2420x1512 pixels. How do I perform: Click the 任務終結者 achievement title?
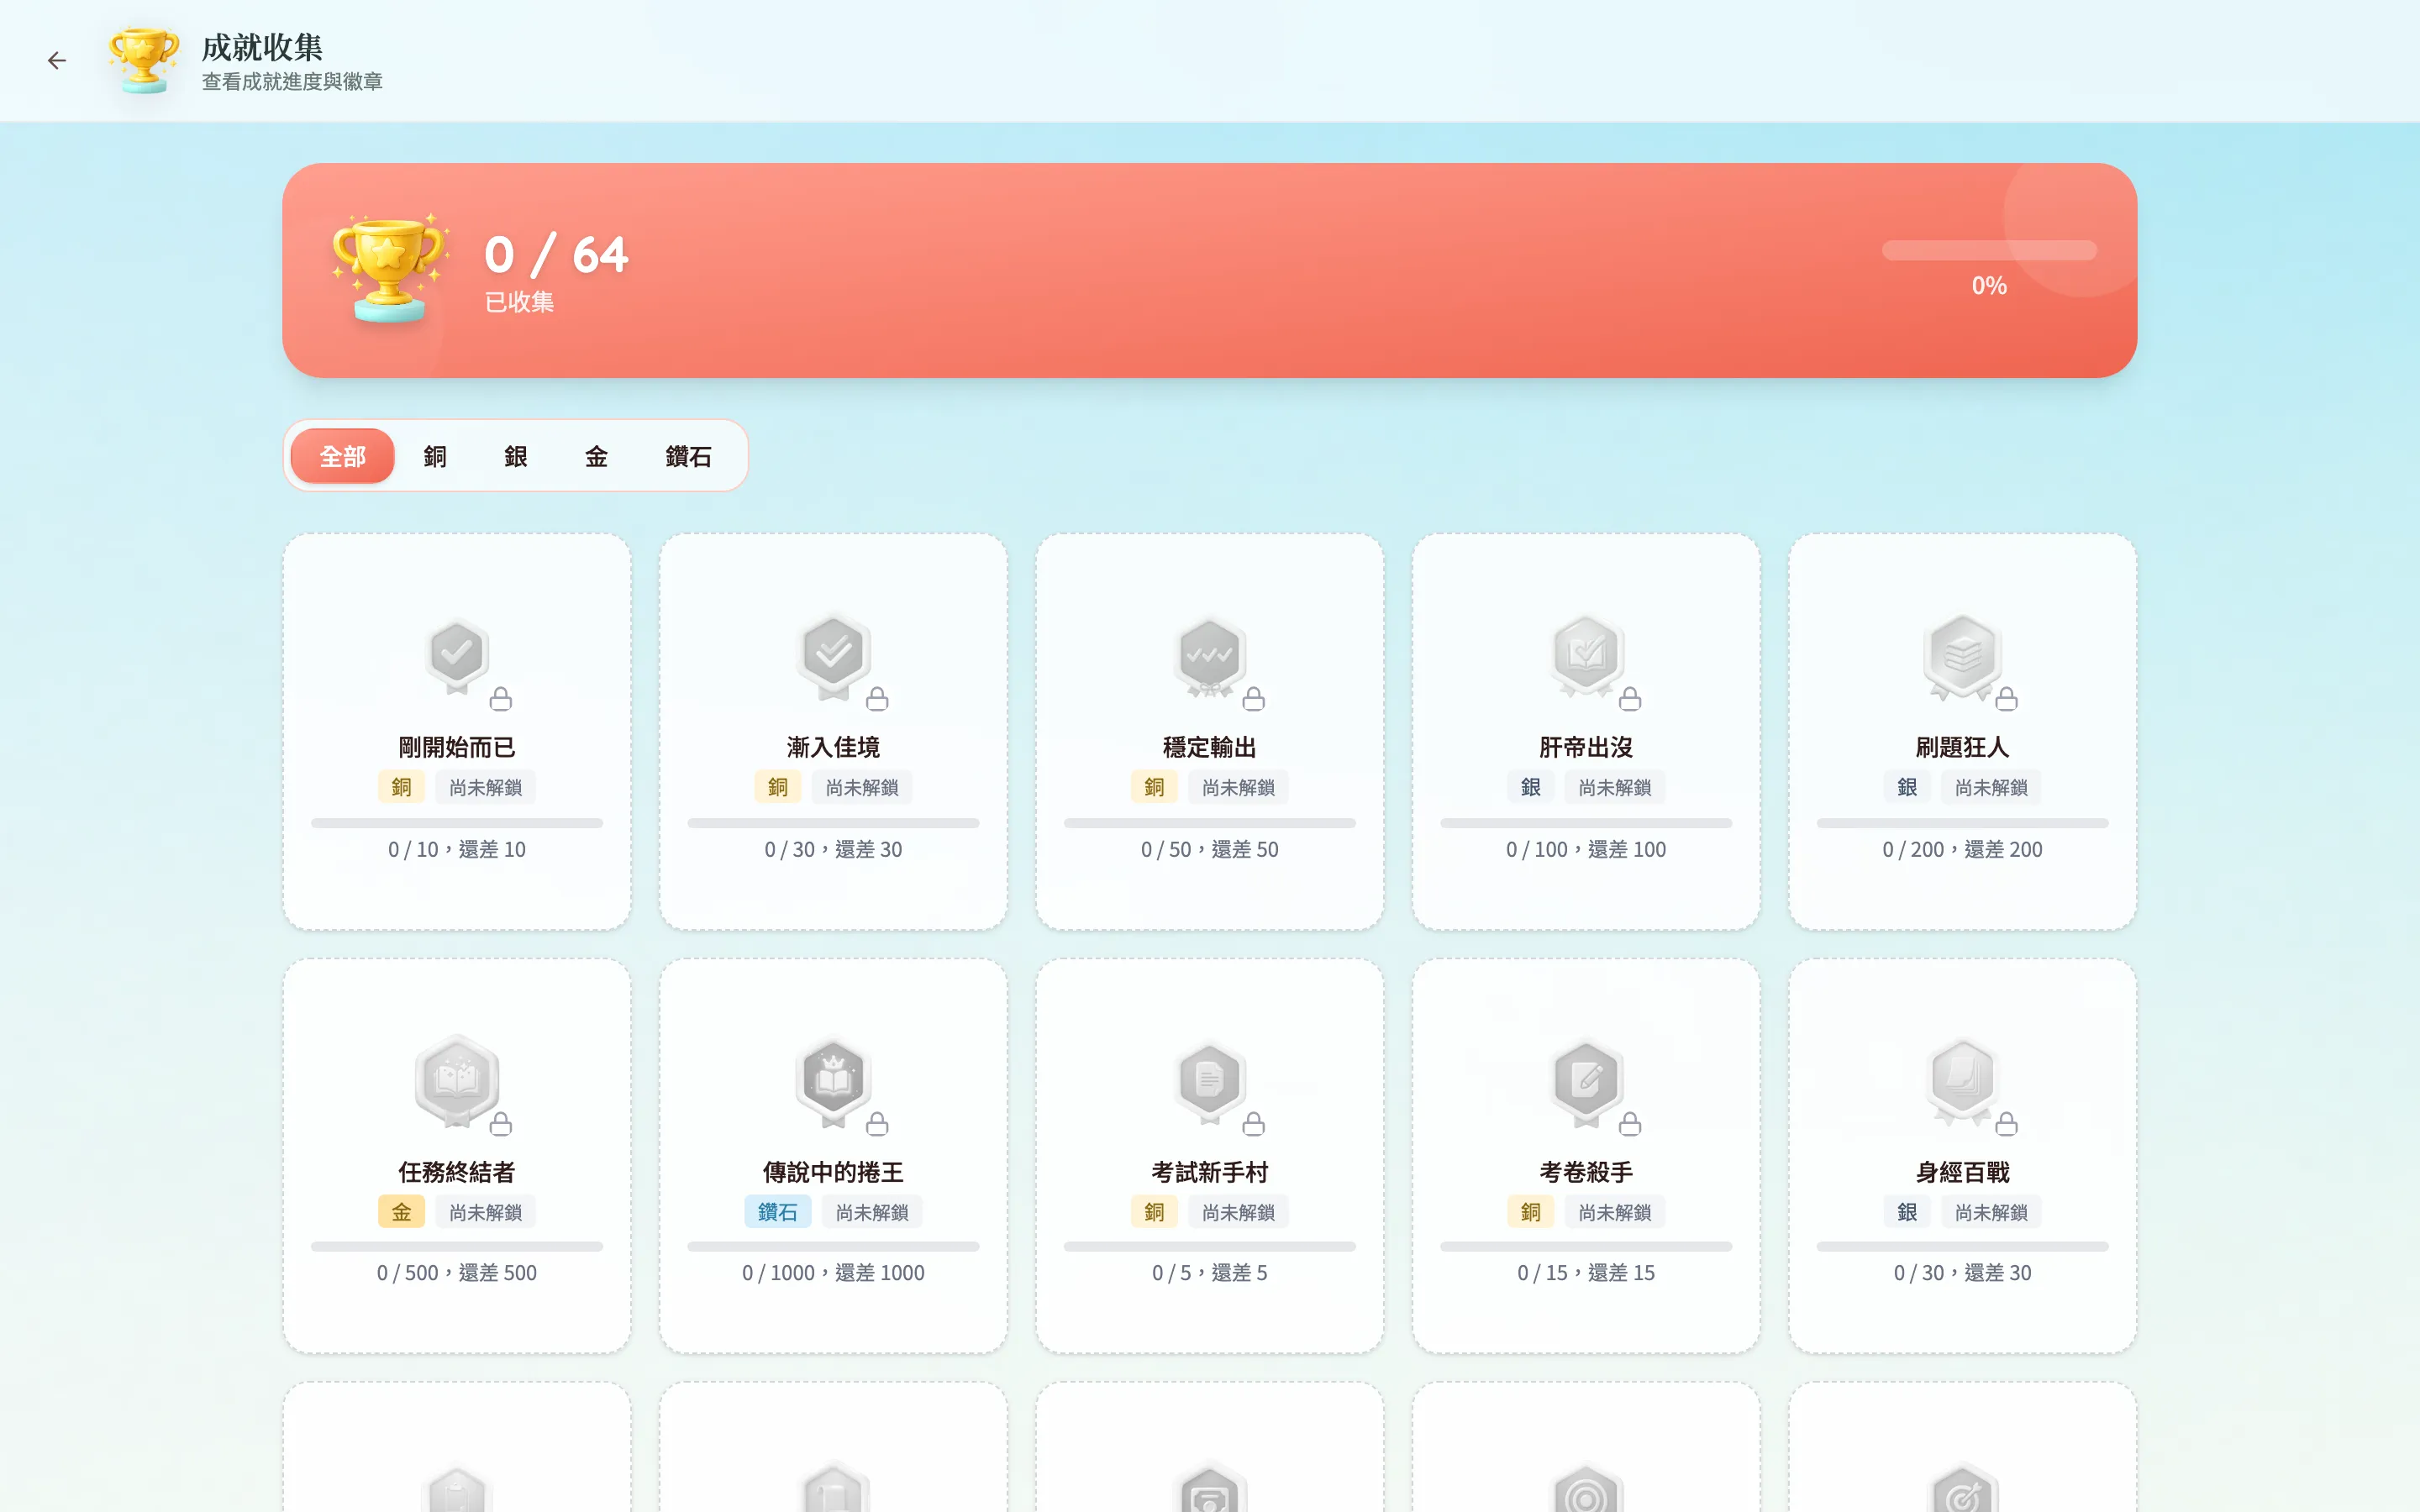(457, 1172)
